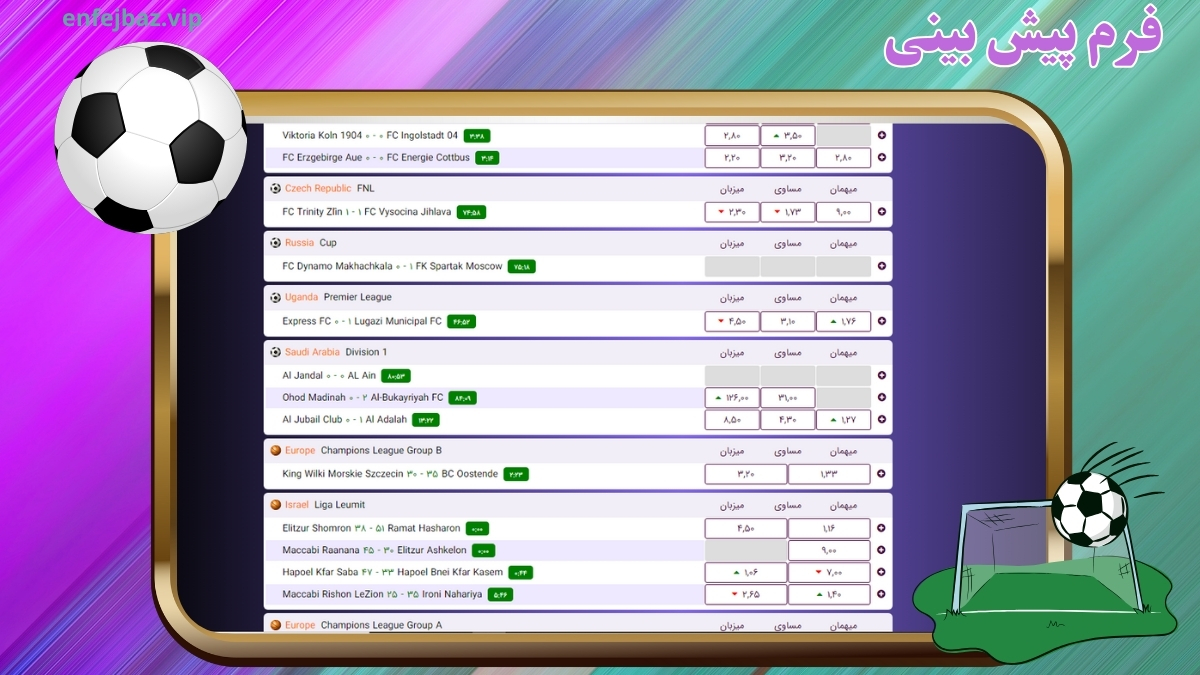
Task: Click the plus circle on Hapoel Kfar Saba row
Action: 880,572
